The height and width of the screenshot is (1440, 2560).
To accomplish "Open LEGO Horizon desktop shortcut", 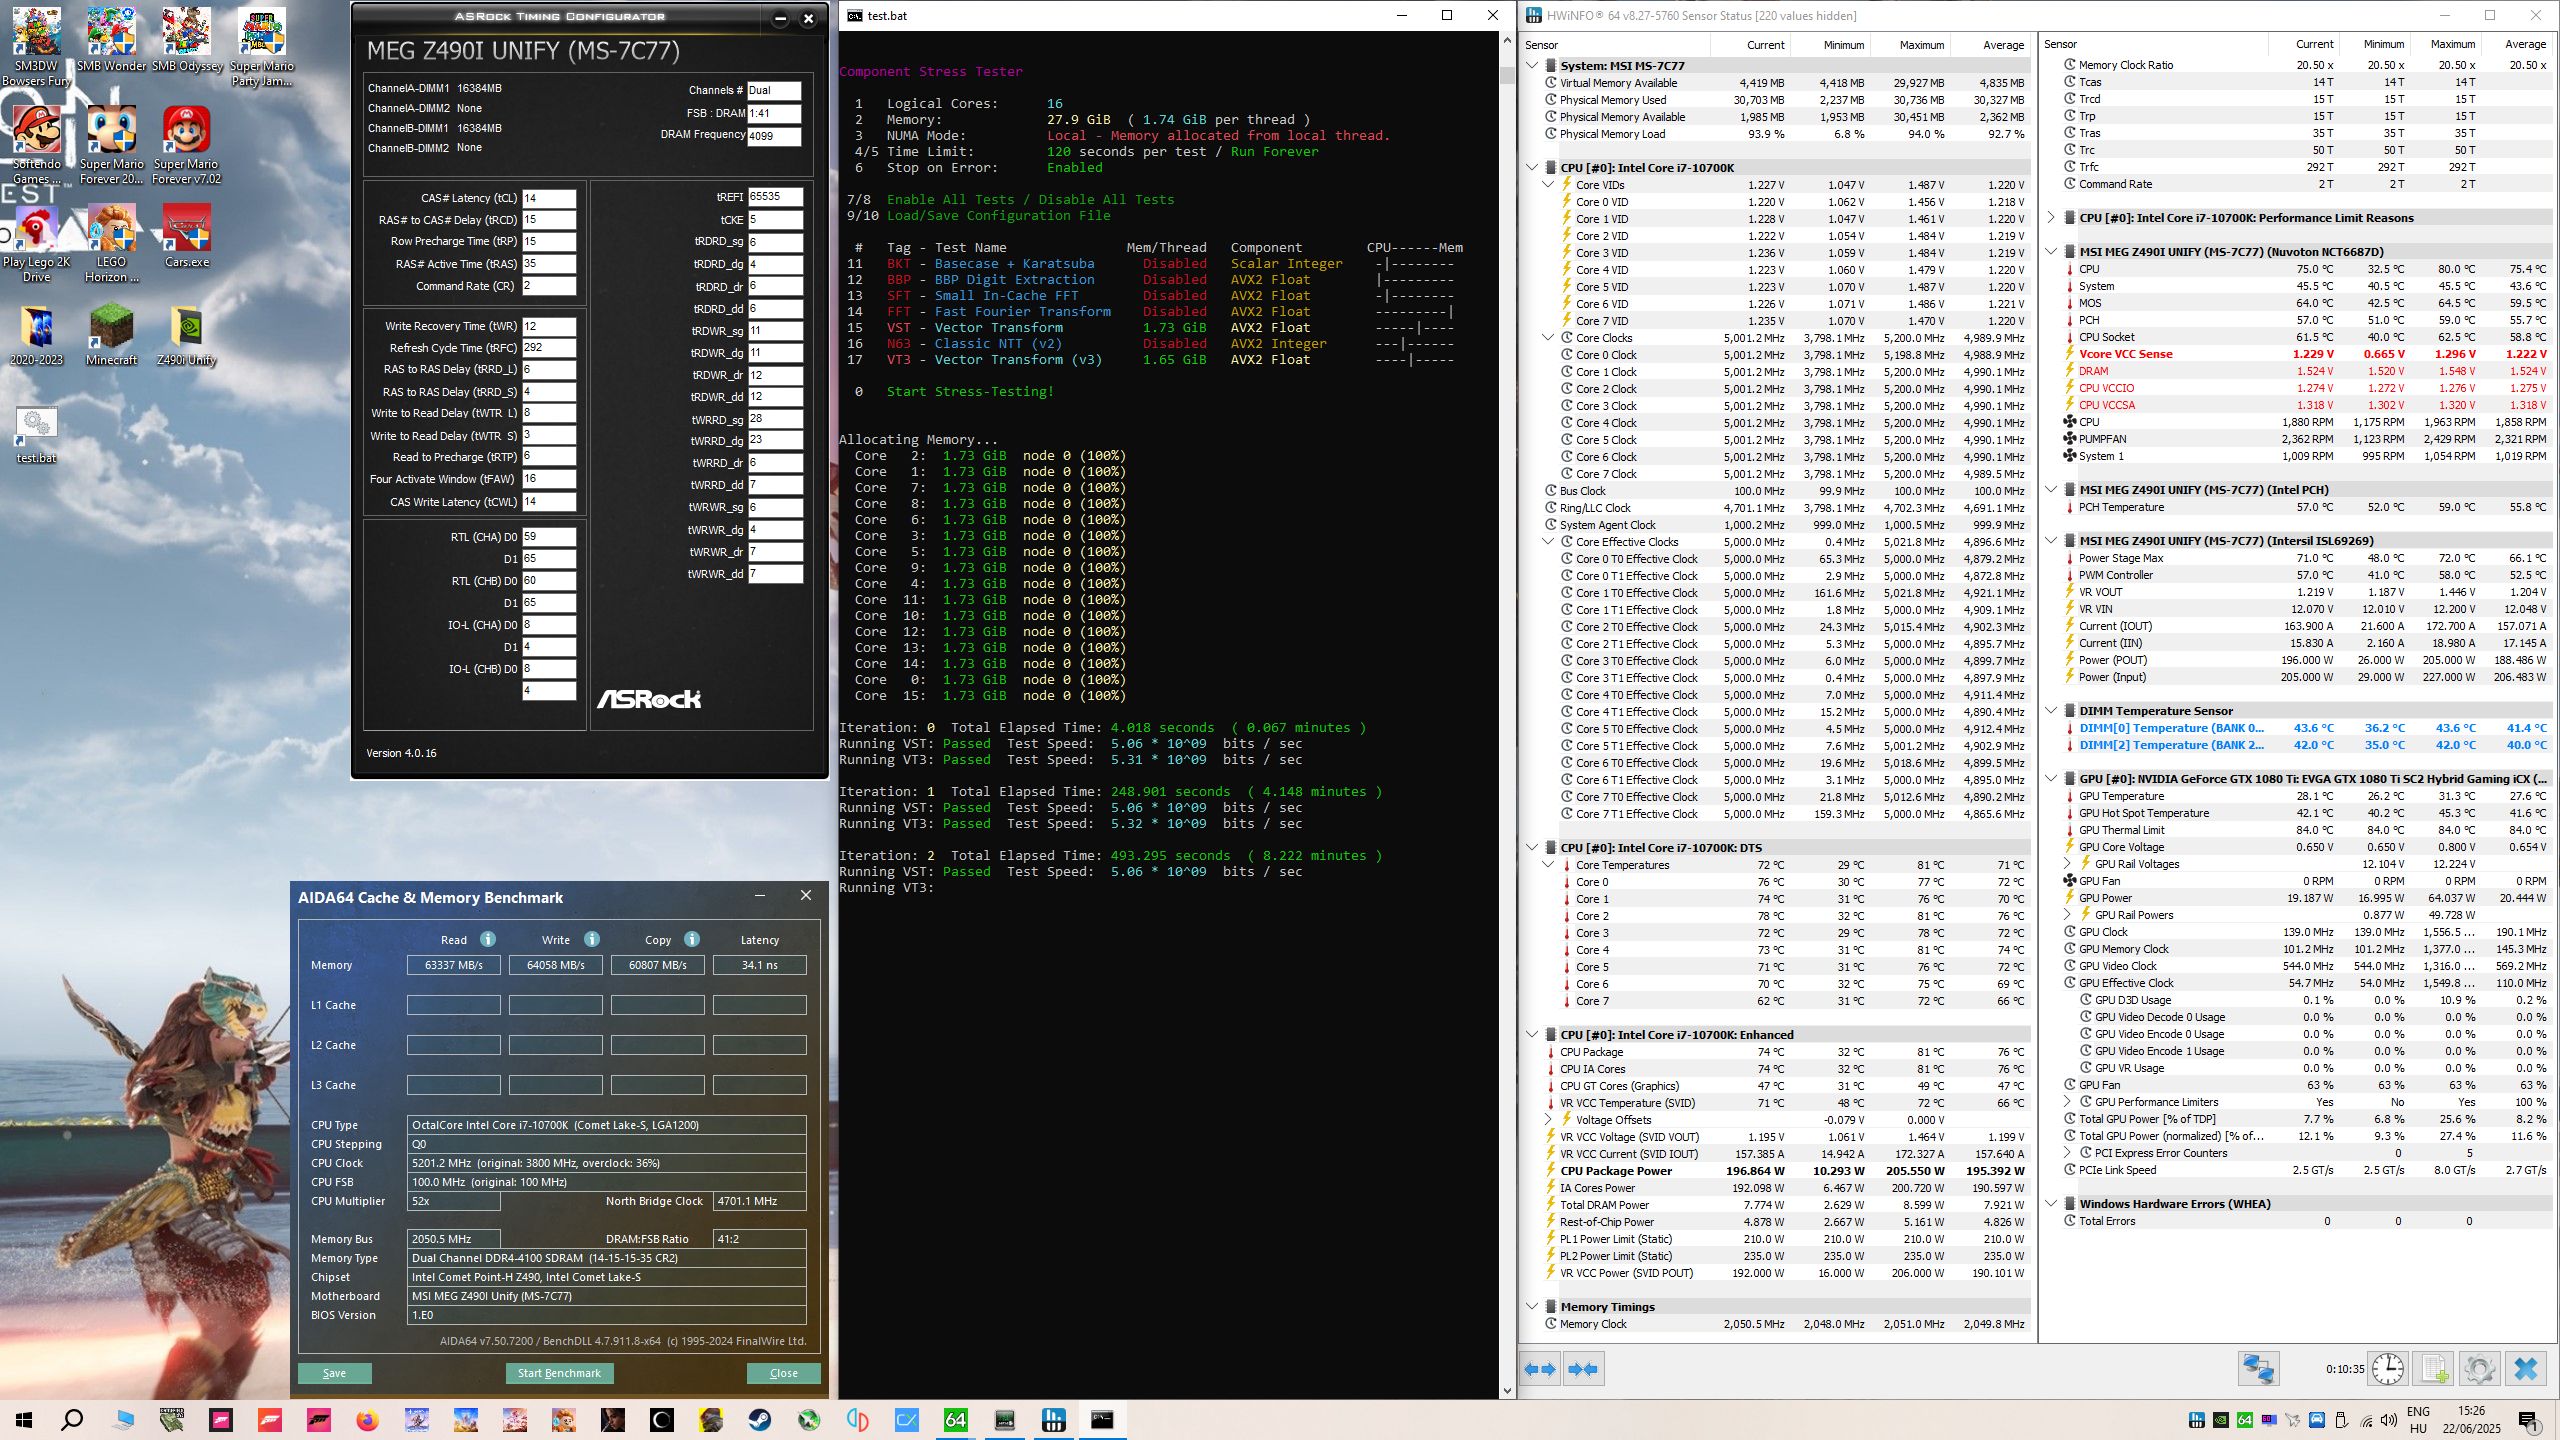I will pyautogui.click(x=111, y=243).
